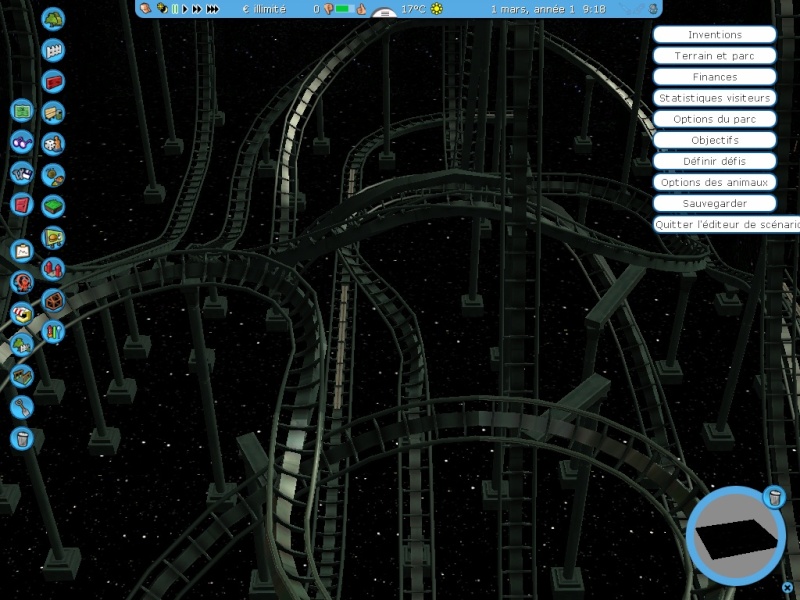Open the Inventions menu
800x600 pixels.
[714, 34]
